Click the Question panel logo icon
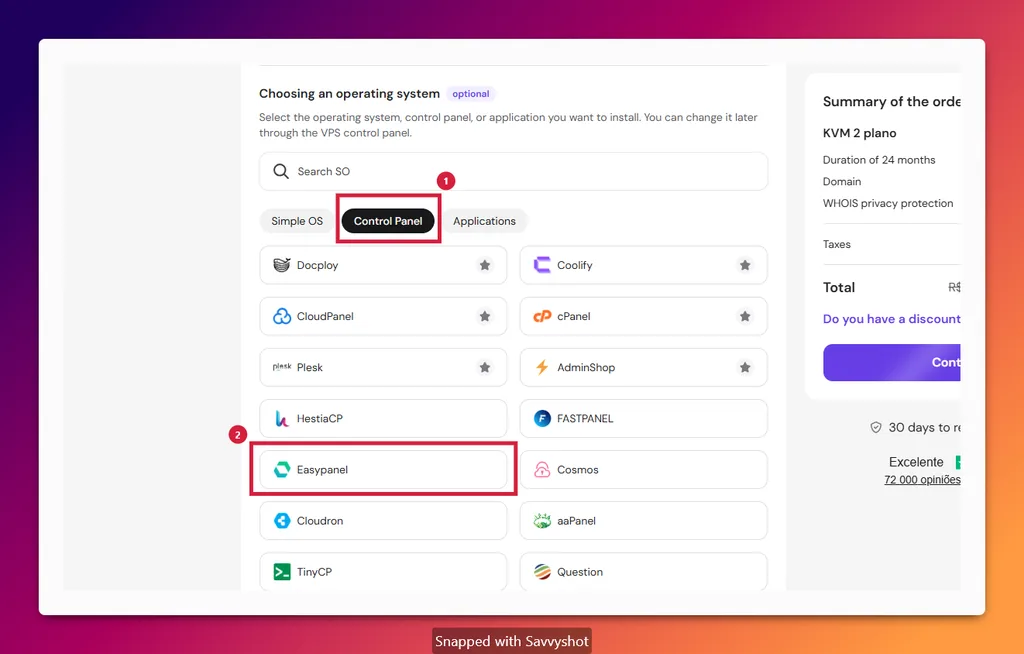 click(542, 572)
